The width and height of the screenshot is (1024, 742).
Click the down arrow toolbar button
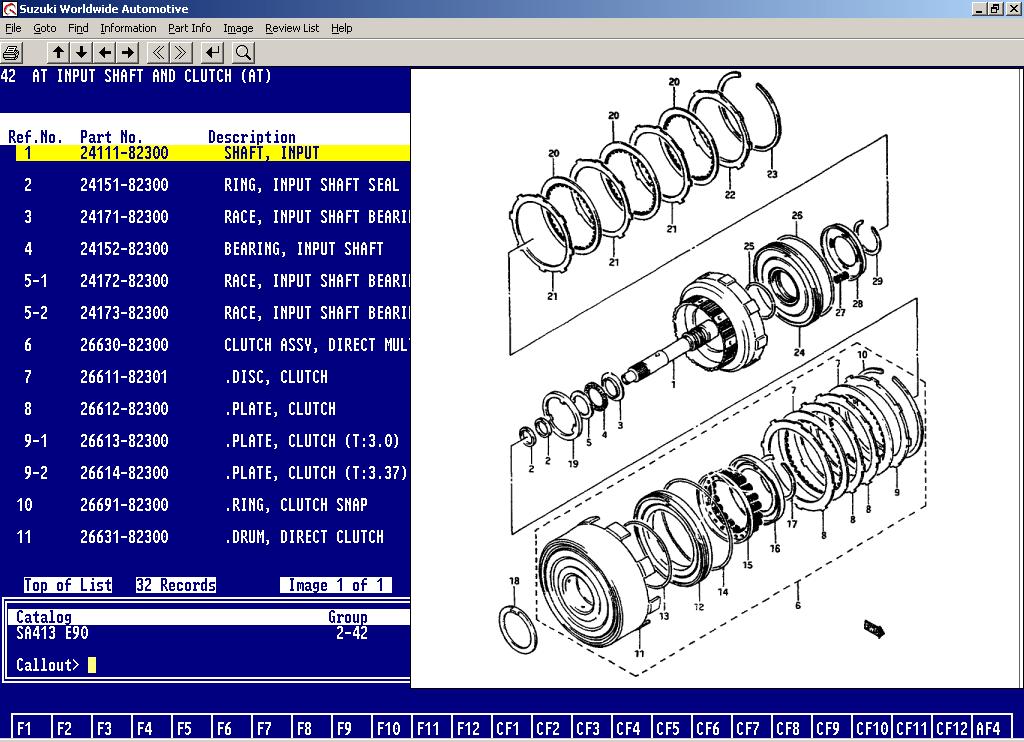click(82, 53)
